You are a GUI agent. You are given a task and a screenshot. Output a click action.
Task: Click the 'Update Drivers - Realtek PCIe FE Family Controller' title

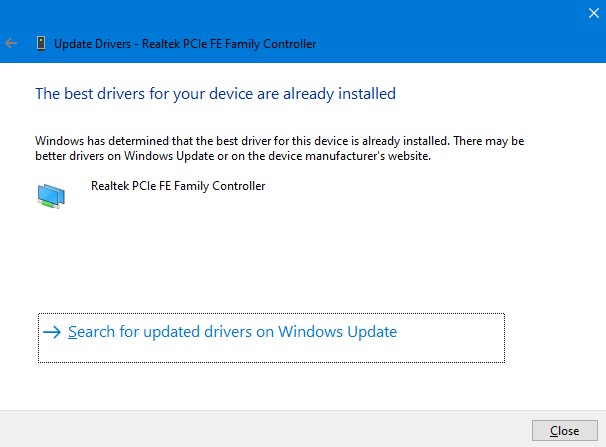tap(185, 44)
